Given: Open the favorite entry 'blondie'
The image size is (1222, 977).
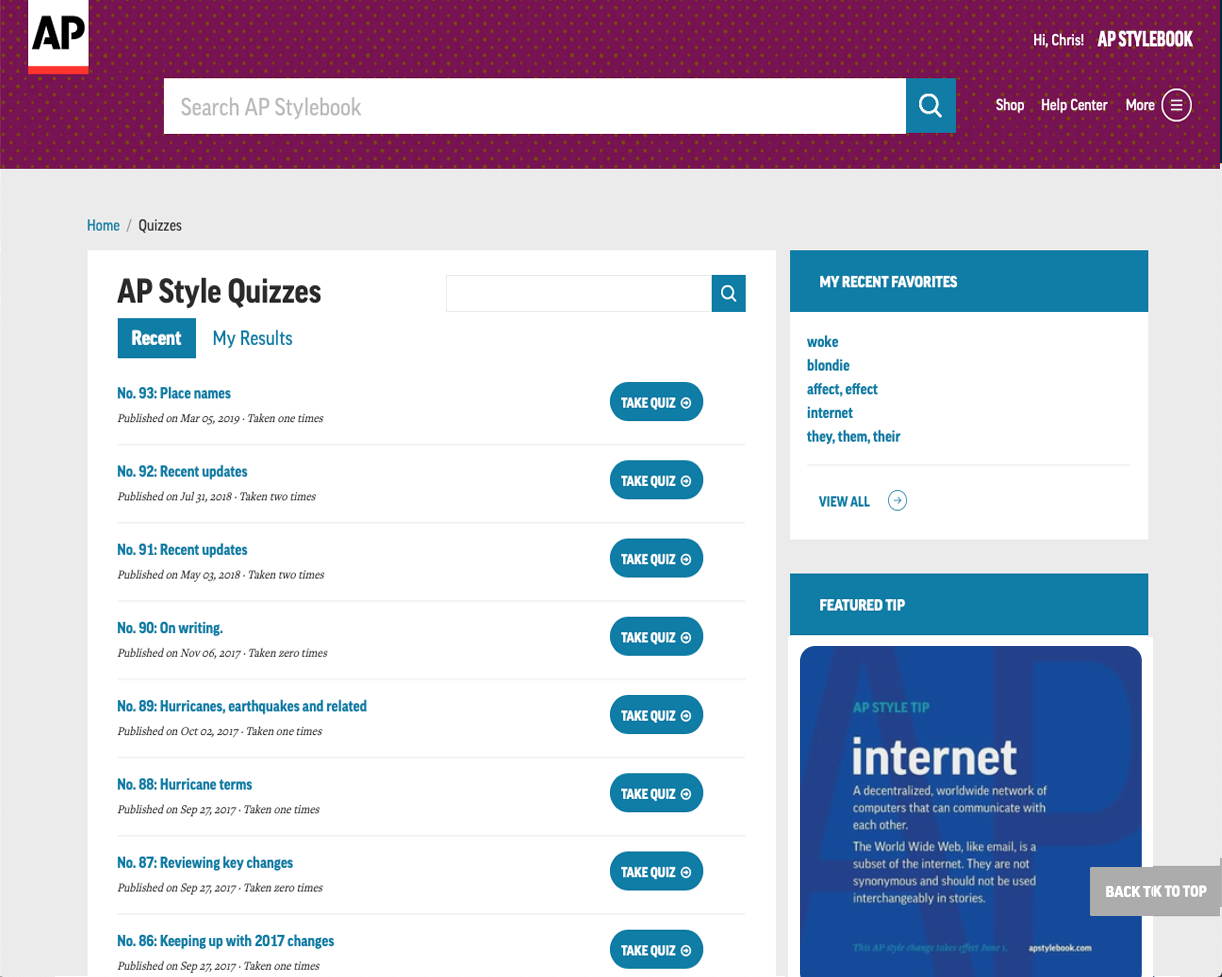Looking at the screenshot, I should tap(828, 365).
